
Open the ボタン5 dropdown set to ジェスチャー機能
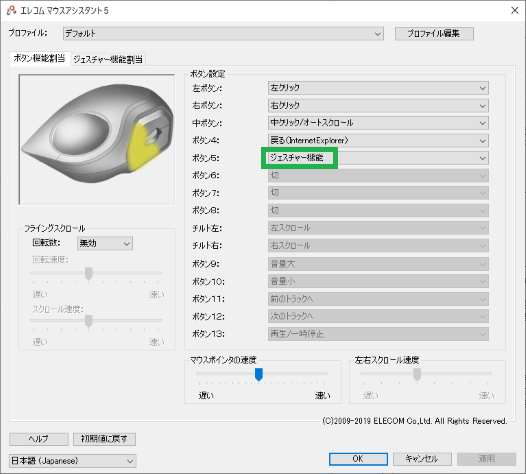click(378, 158)
